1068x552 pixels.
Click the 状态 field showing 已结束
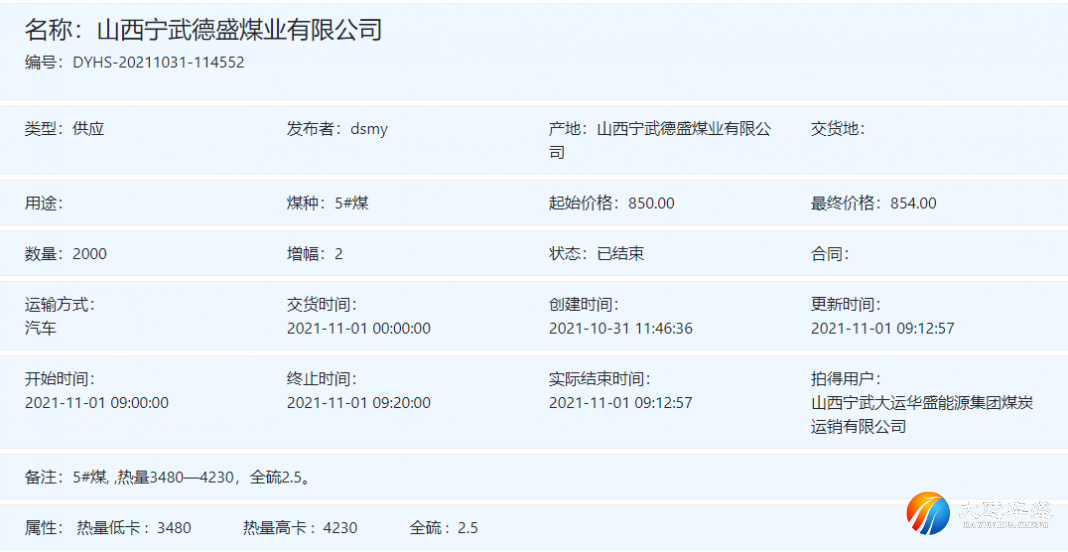pos(620,254)
